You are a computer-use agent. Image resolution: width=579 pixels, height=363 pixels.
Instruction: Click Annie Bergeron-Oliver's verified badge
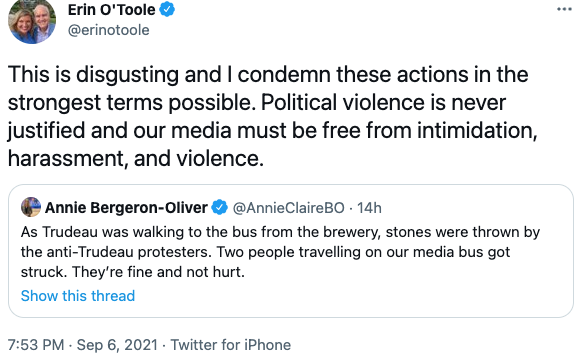pos(220,207)
